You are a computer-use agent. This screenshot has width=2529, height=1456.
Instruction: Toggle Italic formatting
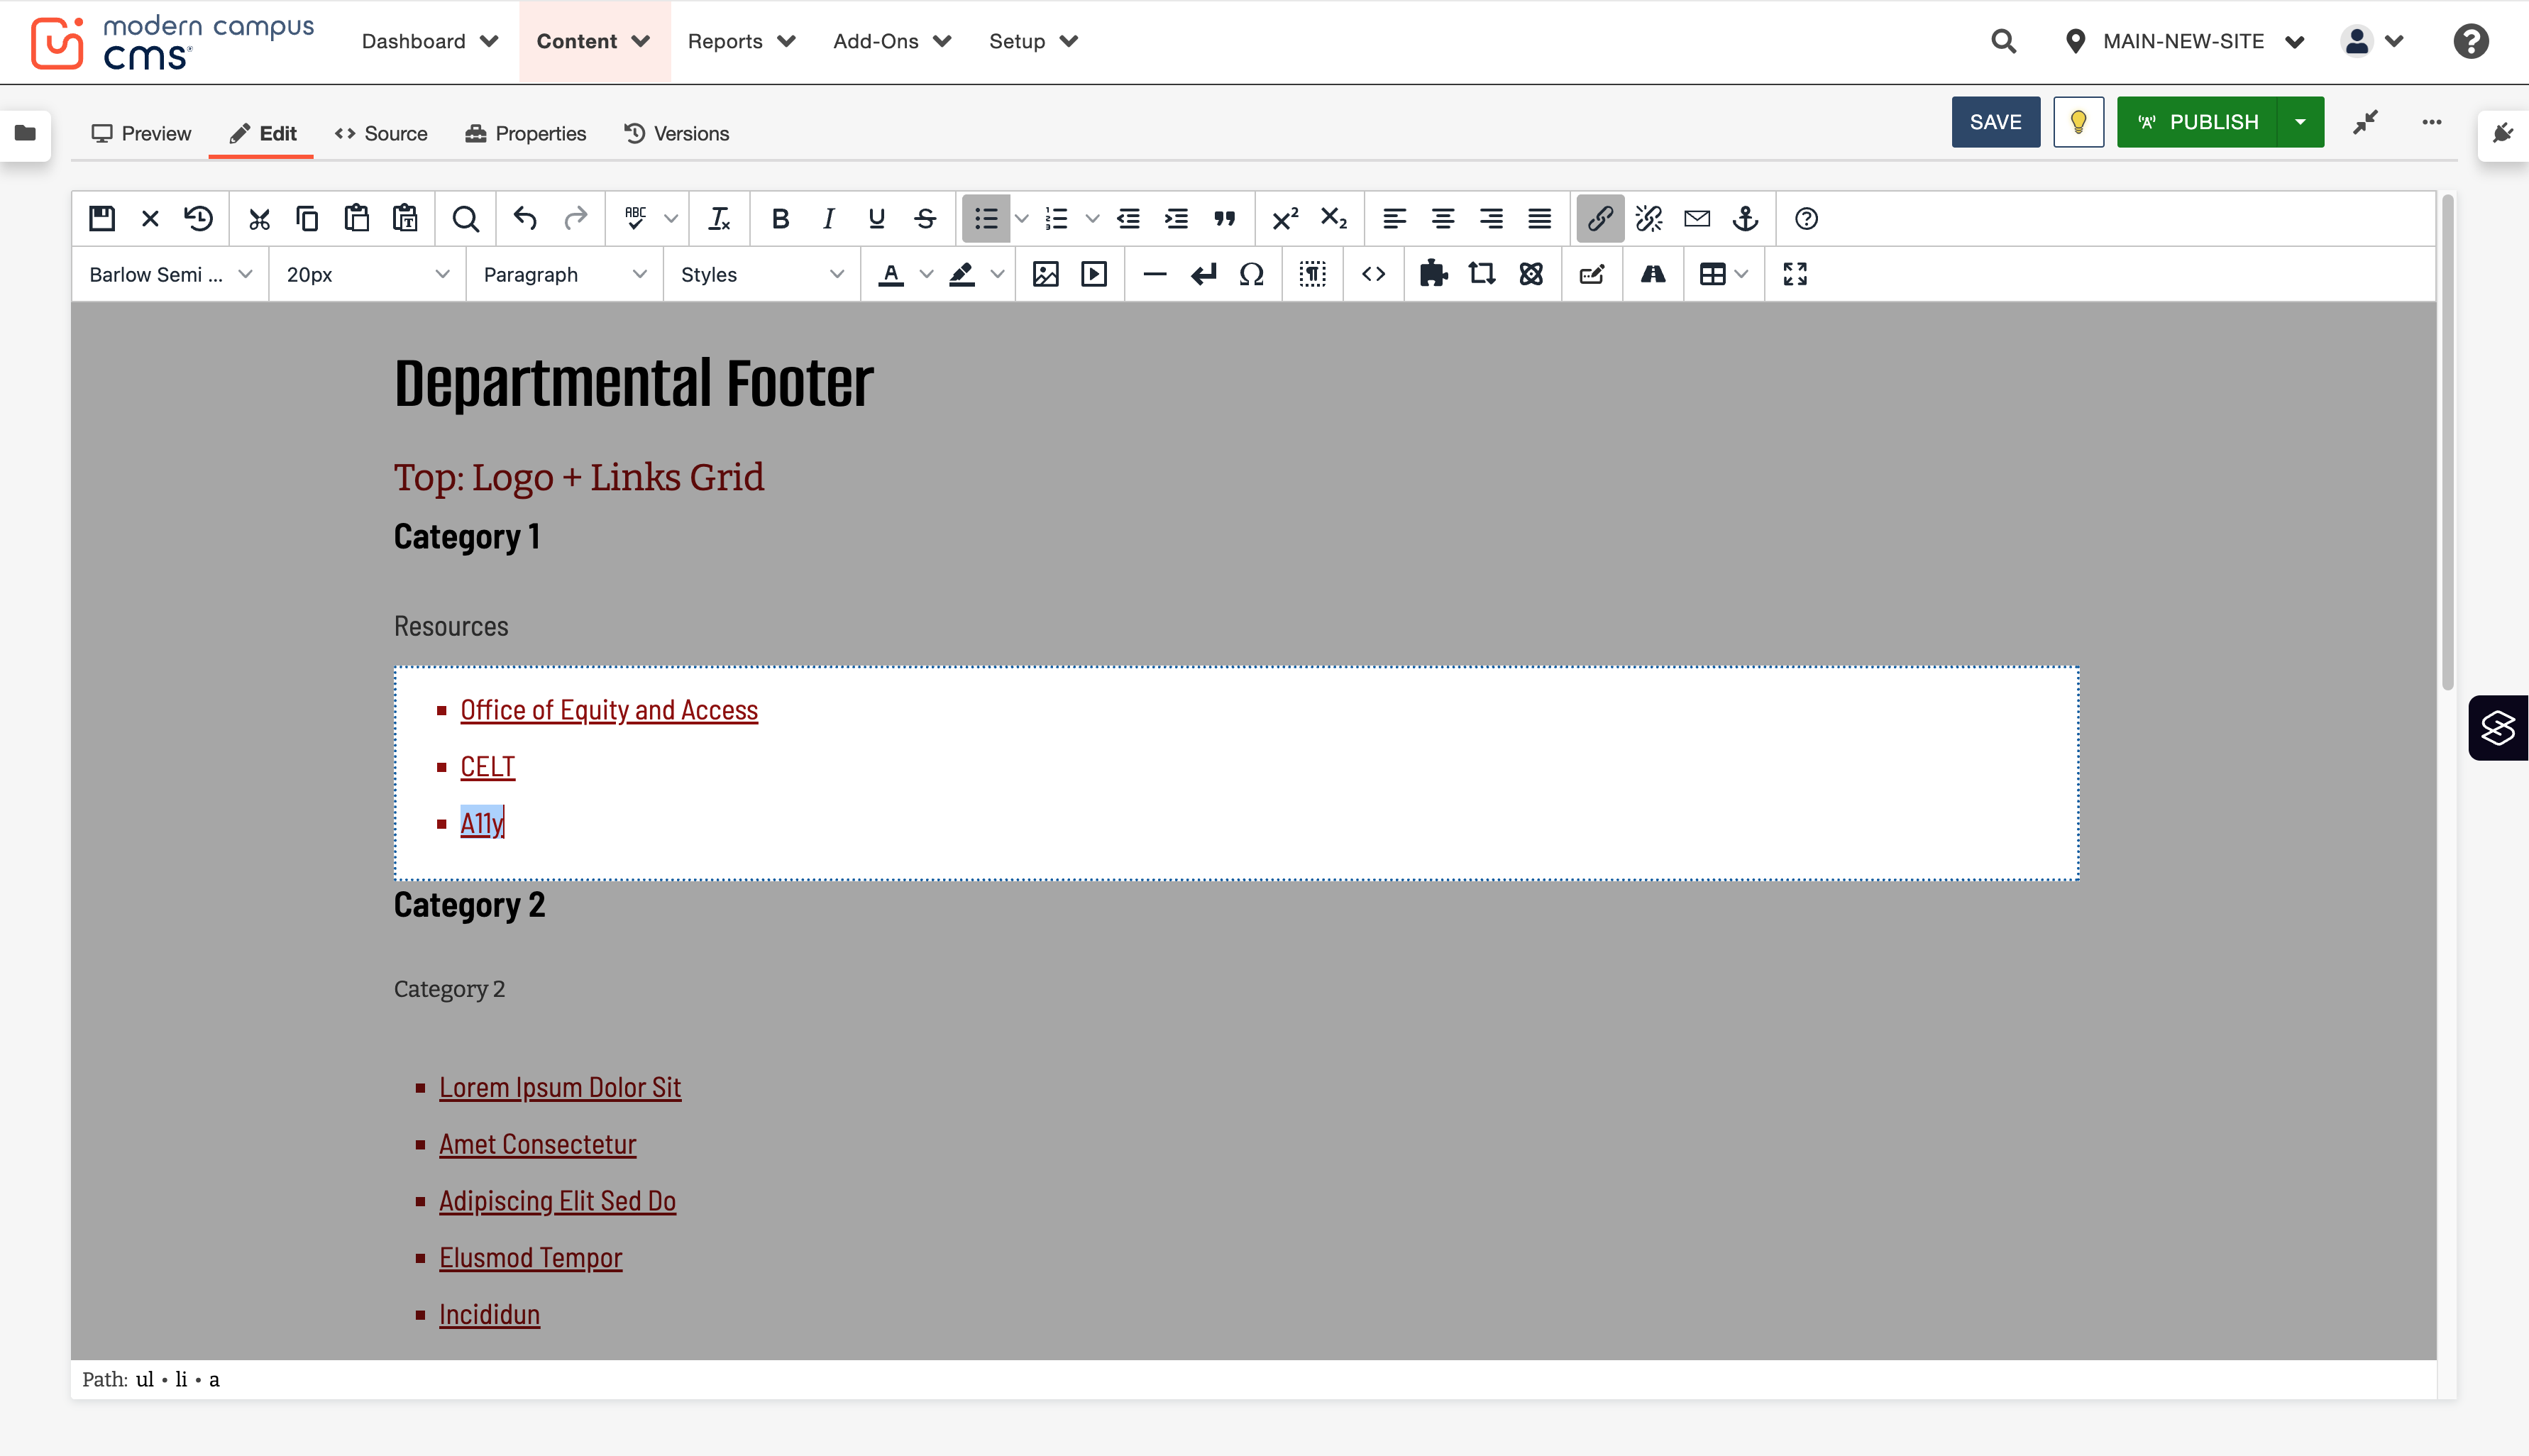828,218
